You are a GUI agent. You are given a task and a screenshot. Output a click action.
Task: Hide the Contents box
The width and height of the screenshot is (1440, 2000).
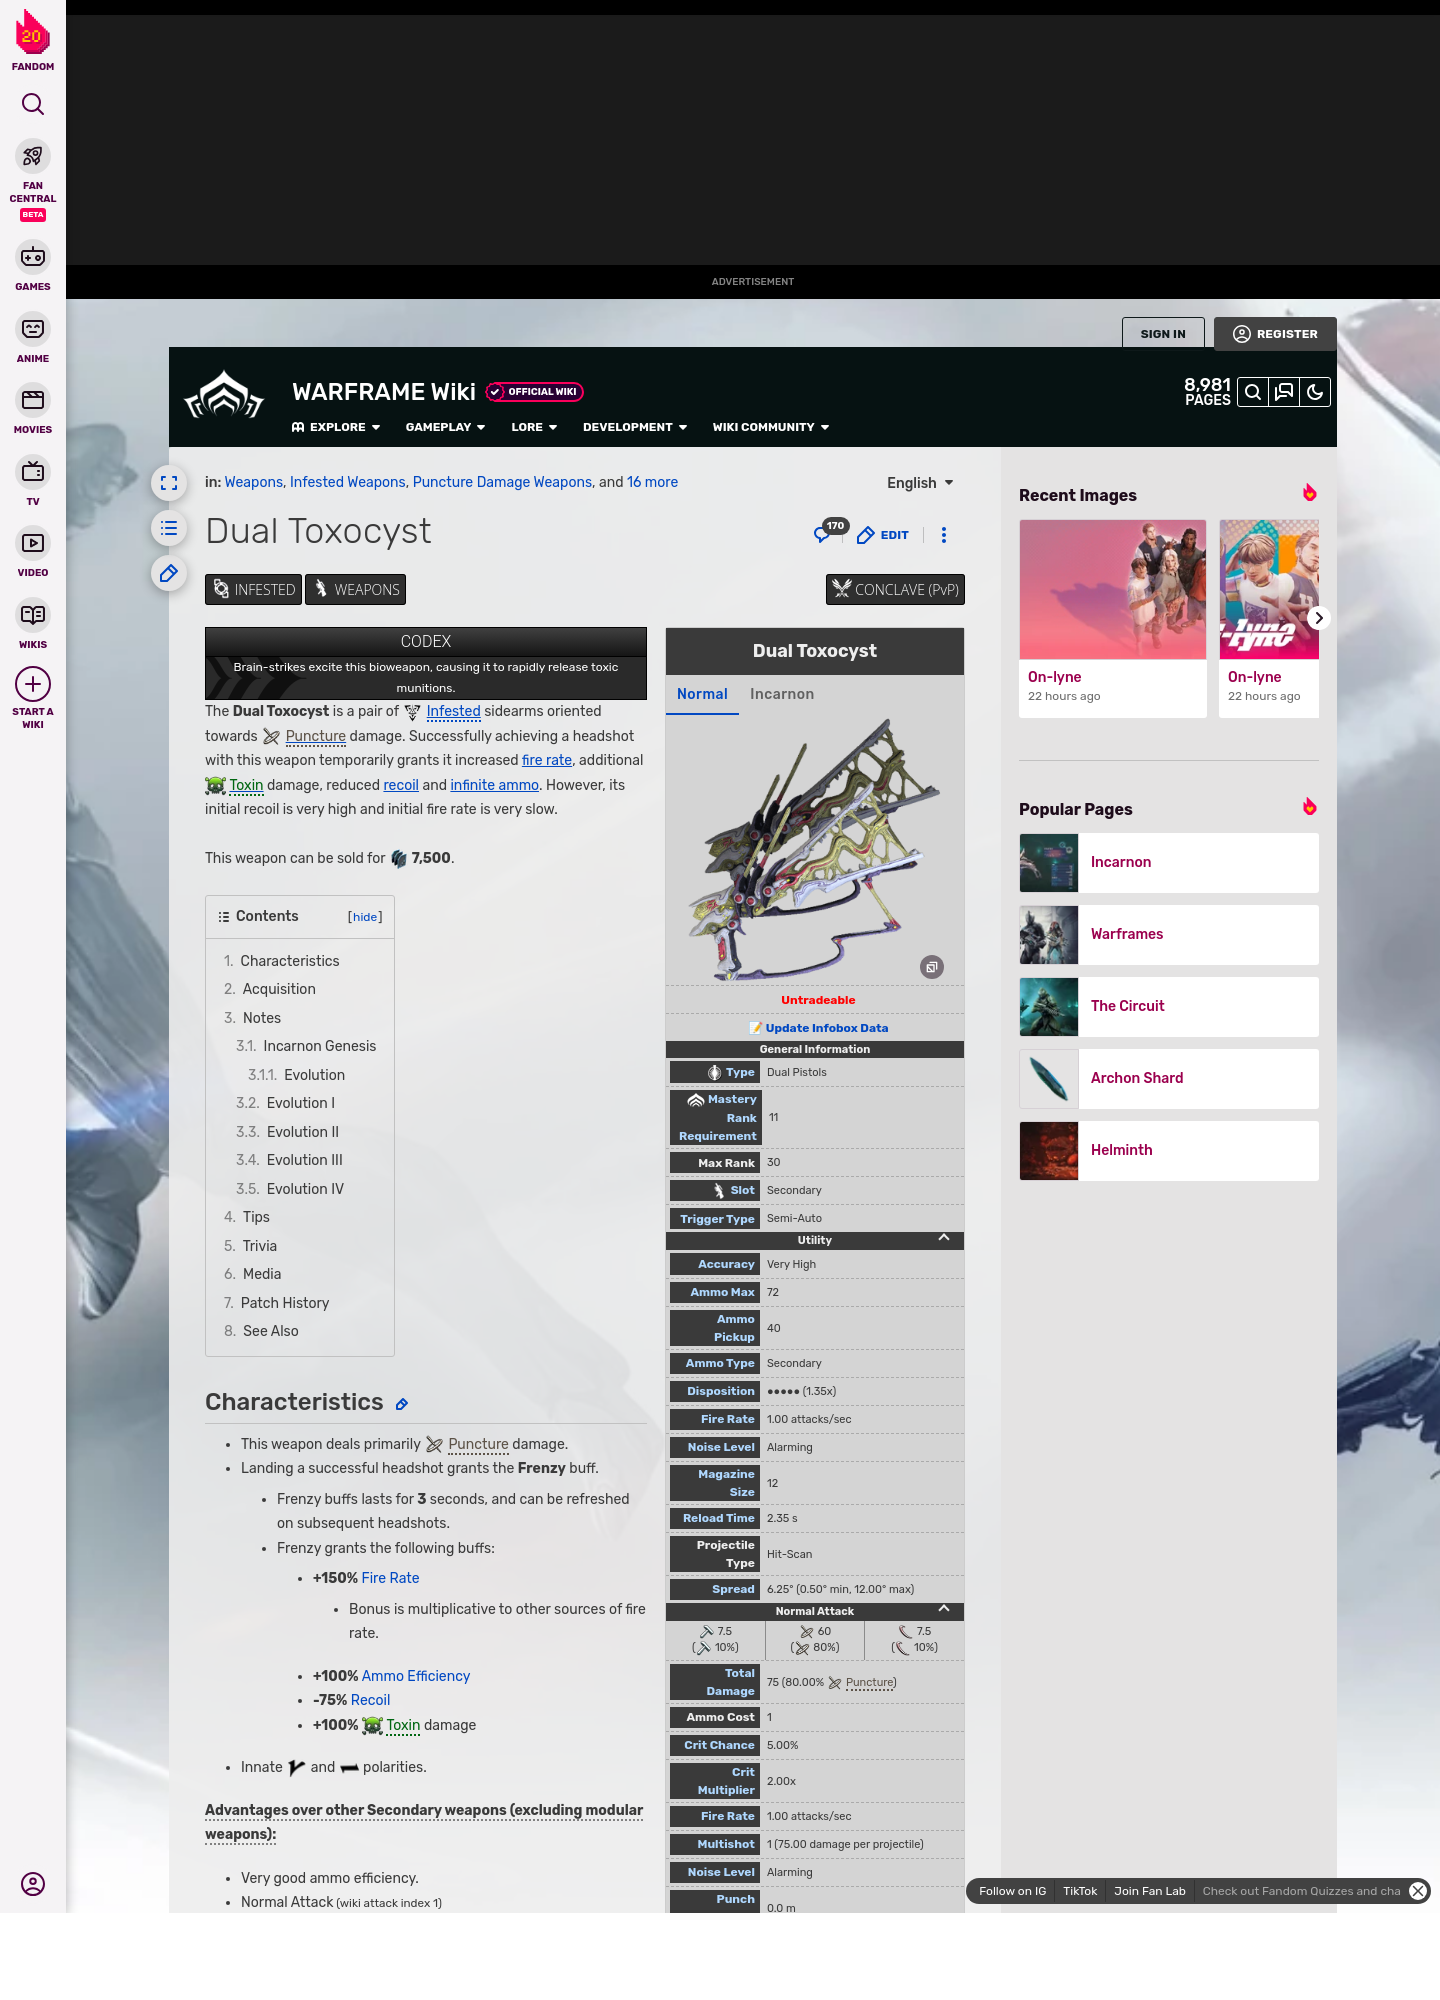click(x=365, y=917)
